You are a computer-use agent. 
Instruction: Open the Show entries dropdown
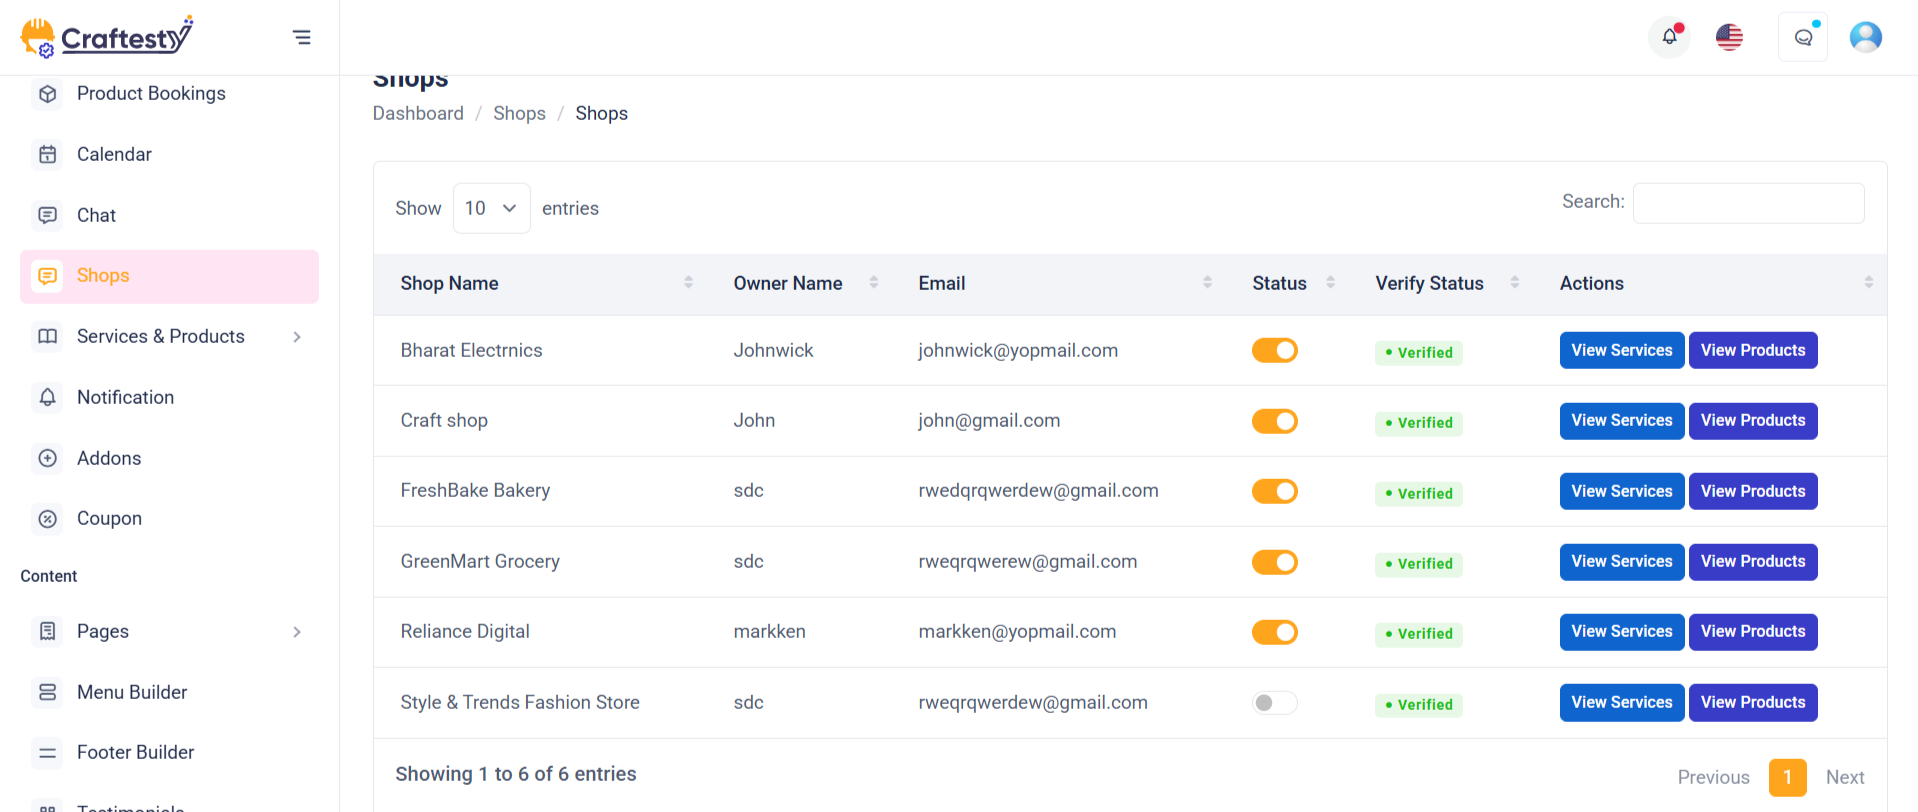[x=491, y=208]
